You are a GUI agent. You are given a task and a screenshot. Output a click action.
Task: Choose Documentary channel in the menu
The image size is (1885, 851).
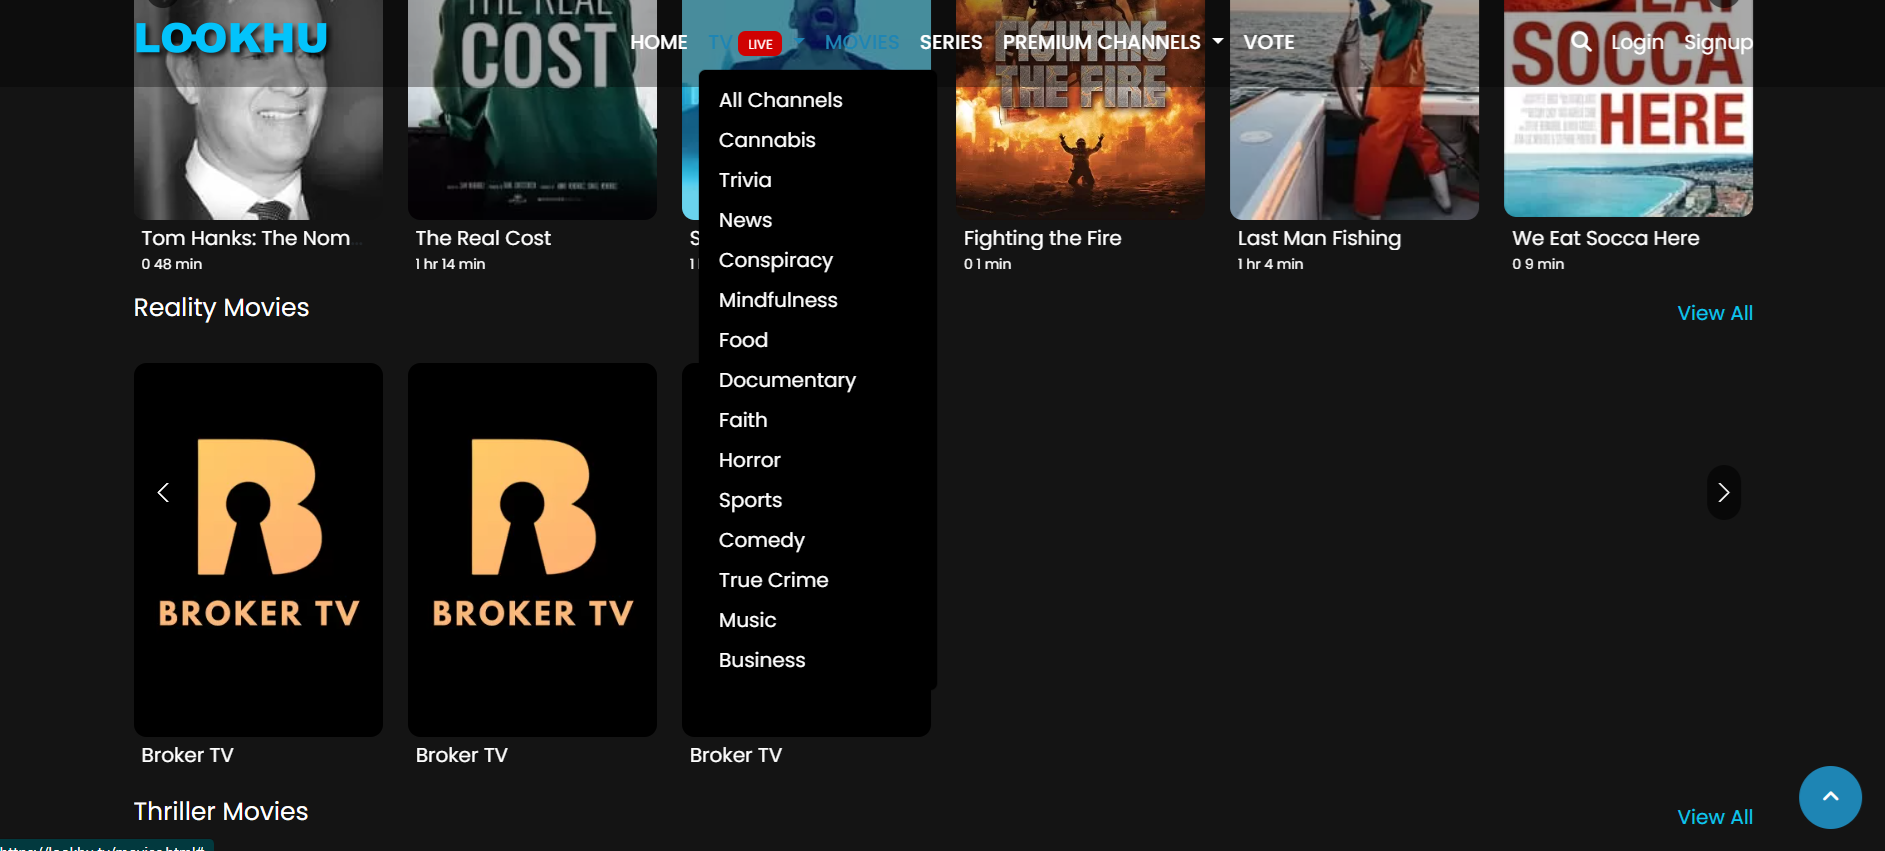click(x=787, y=380)
